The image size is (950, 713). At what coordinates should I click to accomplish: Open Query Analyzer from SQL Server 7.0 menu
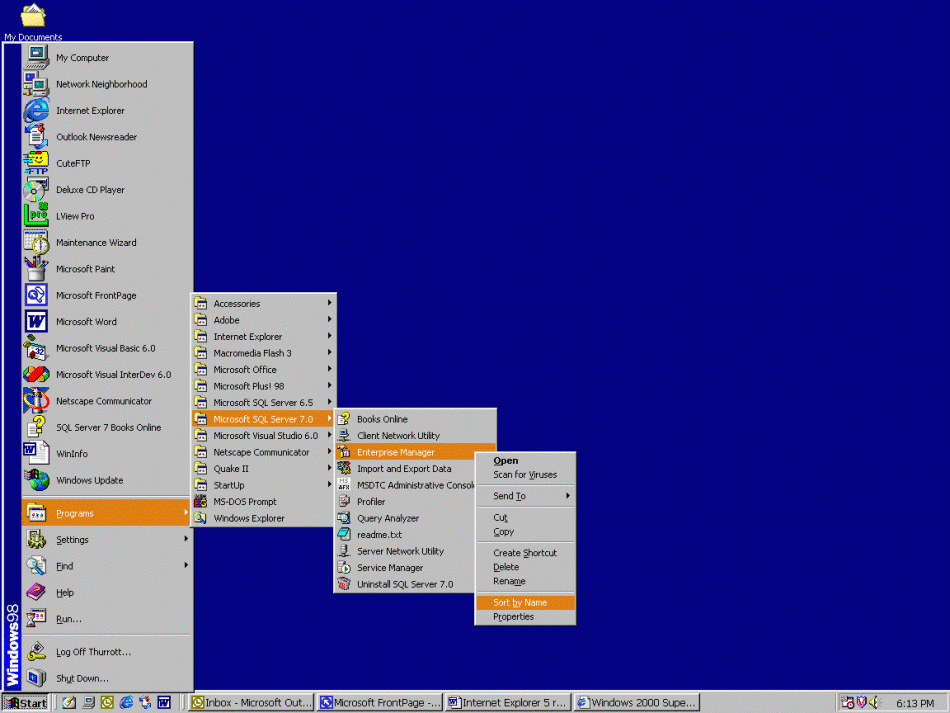click(388, 518)
